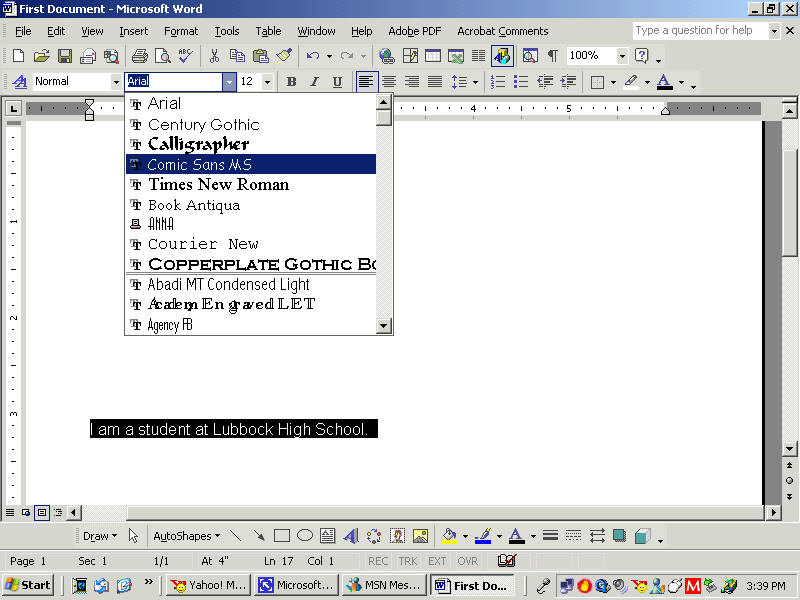Justify the paragraph text
This screenshot has width=800, height=600.
click(435, 82)
